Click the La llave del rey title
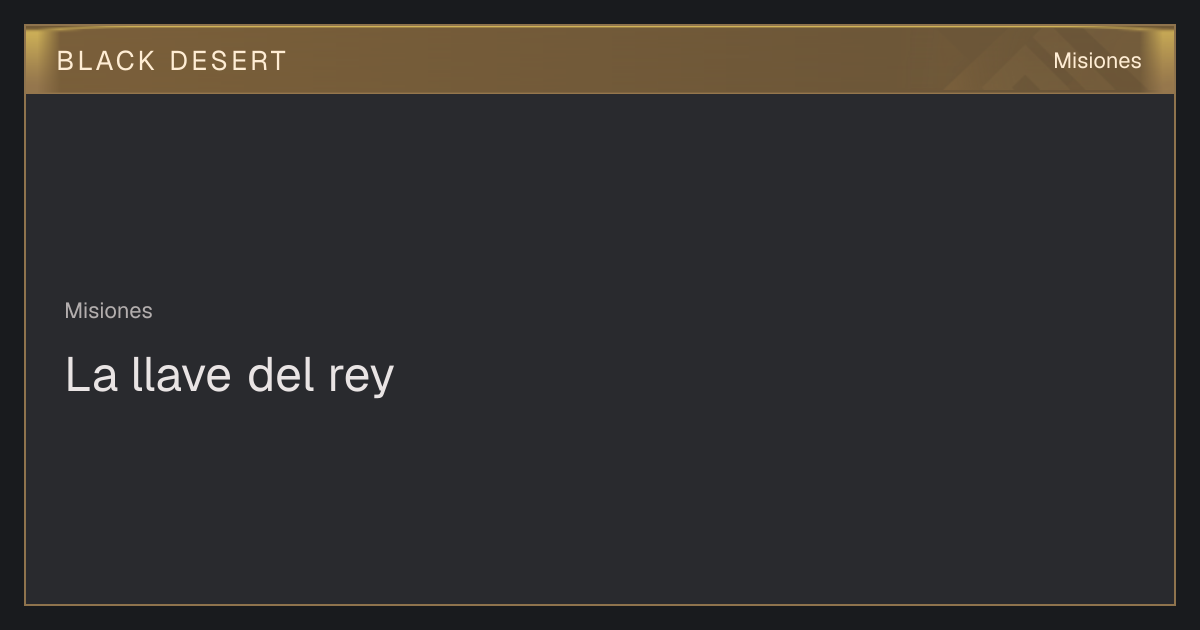Screen dimensions: 1200x630 (230, 375)
